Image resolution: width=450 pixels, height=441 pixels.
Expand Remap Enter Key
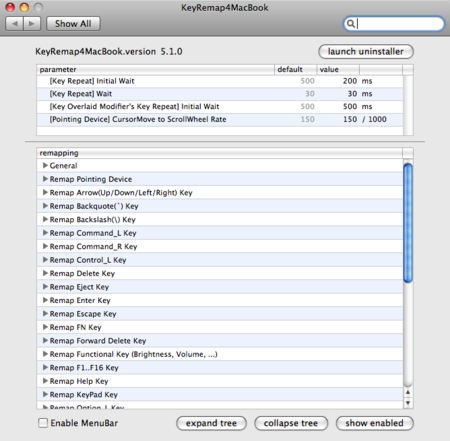(45, 300)
